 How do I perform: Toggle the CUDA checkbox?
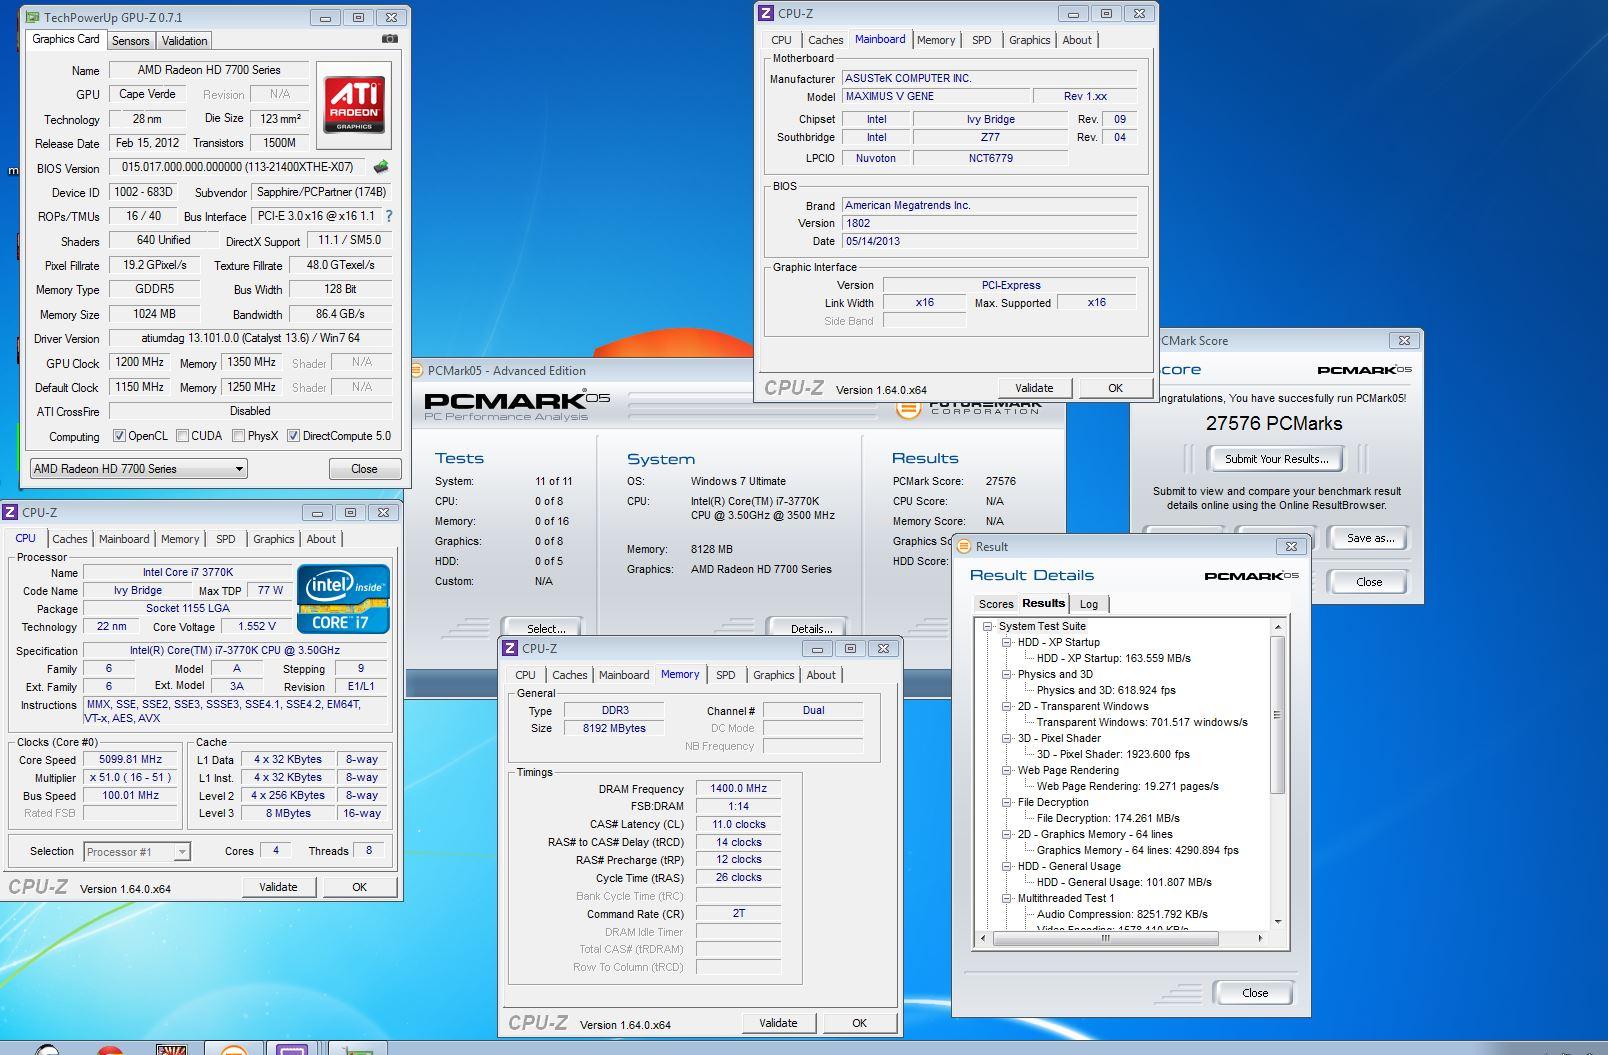182,436
